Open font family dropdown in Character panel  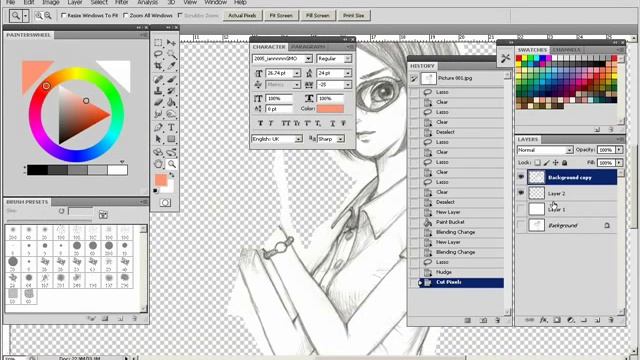[309, 59]
